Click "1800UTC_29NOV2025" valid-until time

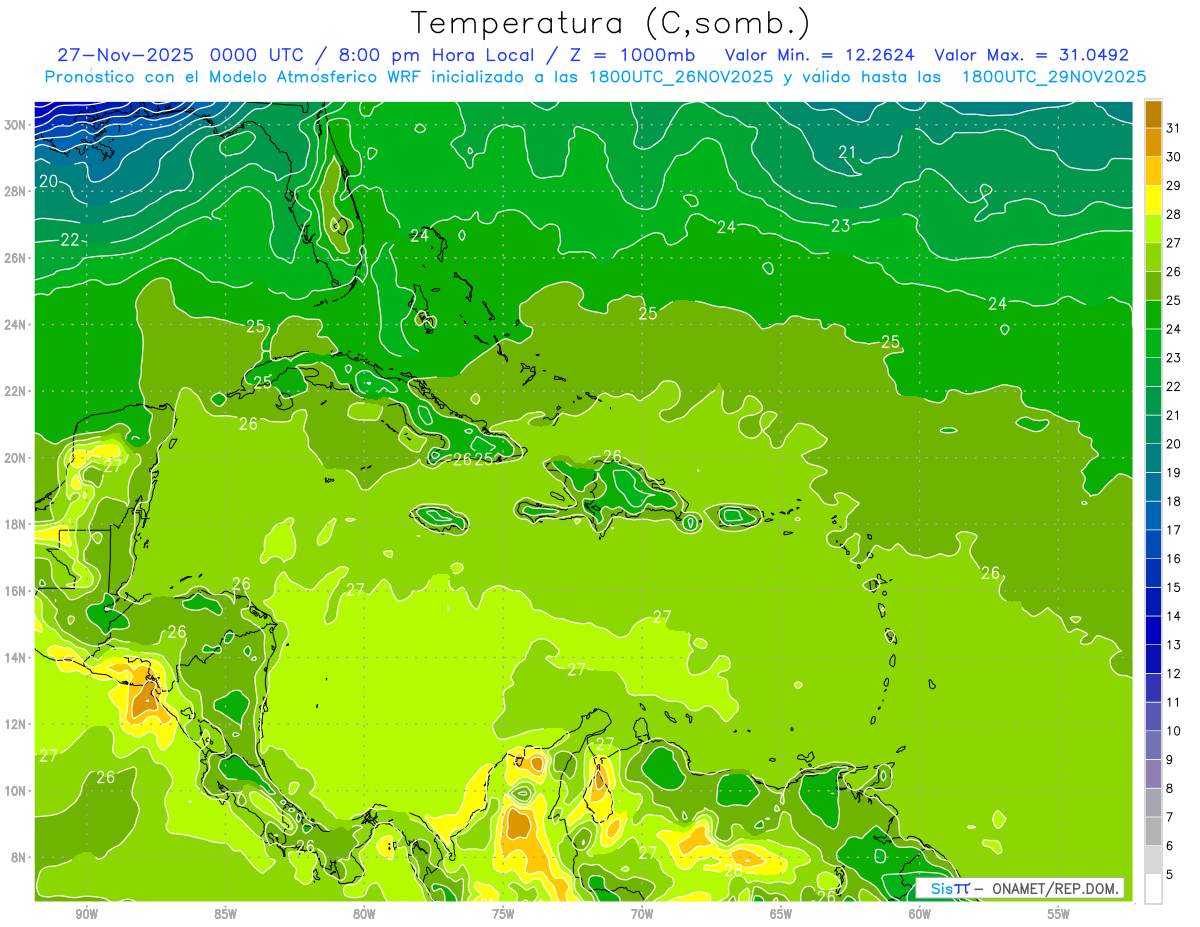tap(1054, 77)
